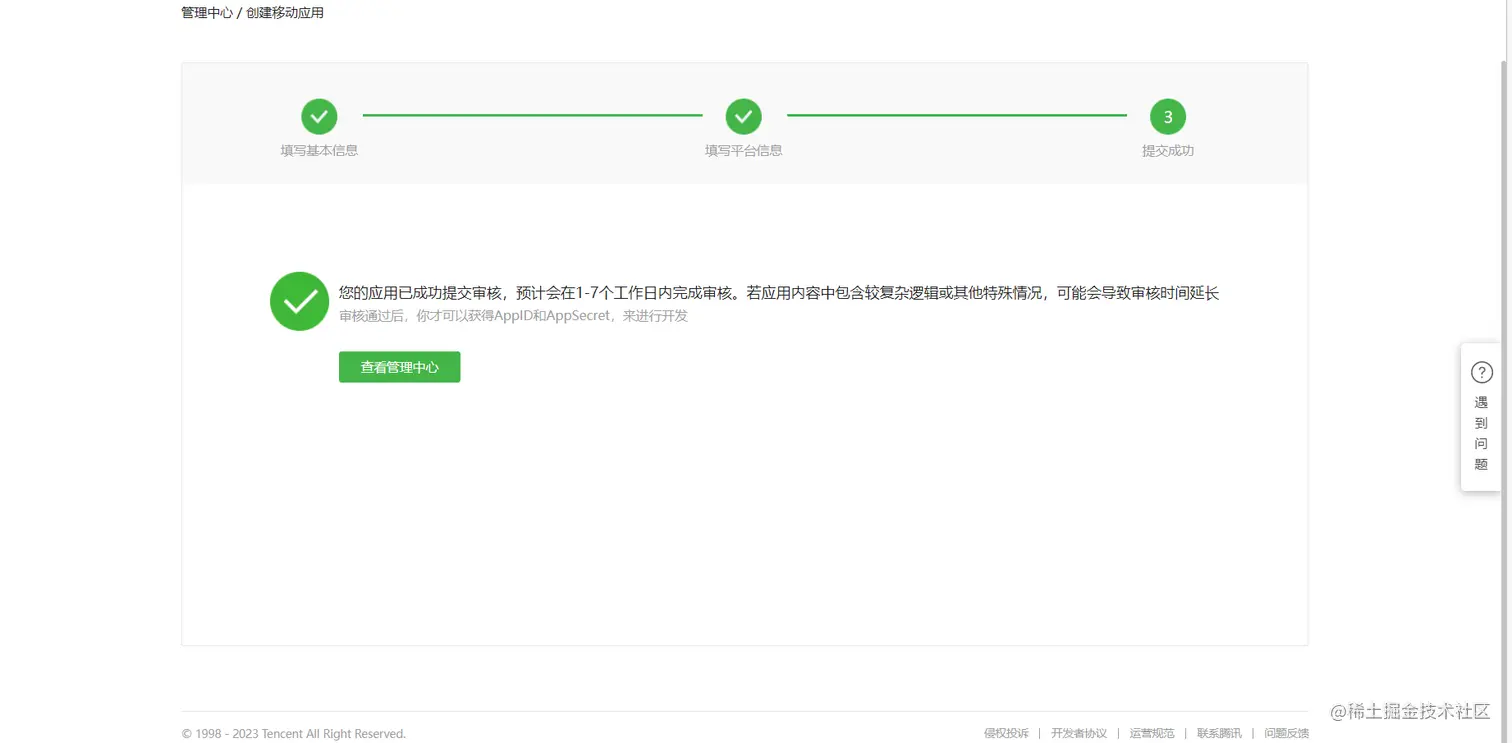
Task: Click the 创建移动应用 breadcrumb item
Action: [x=286, y=13]
